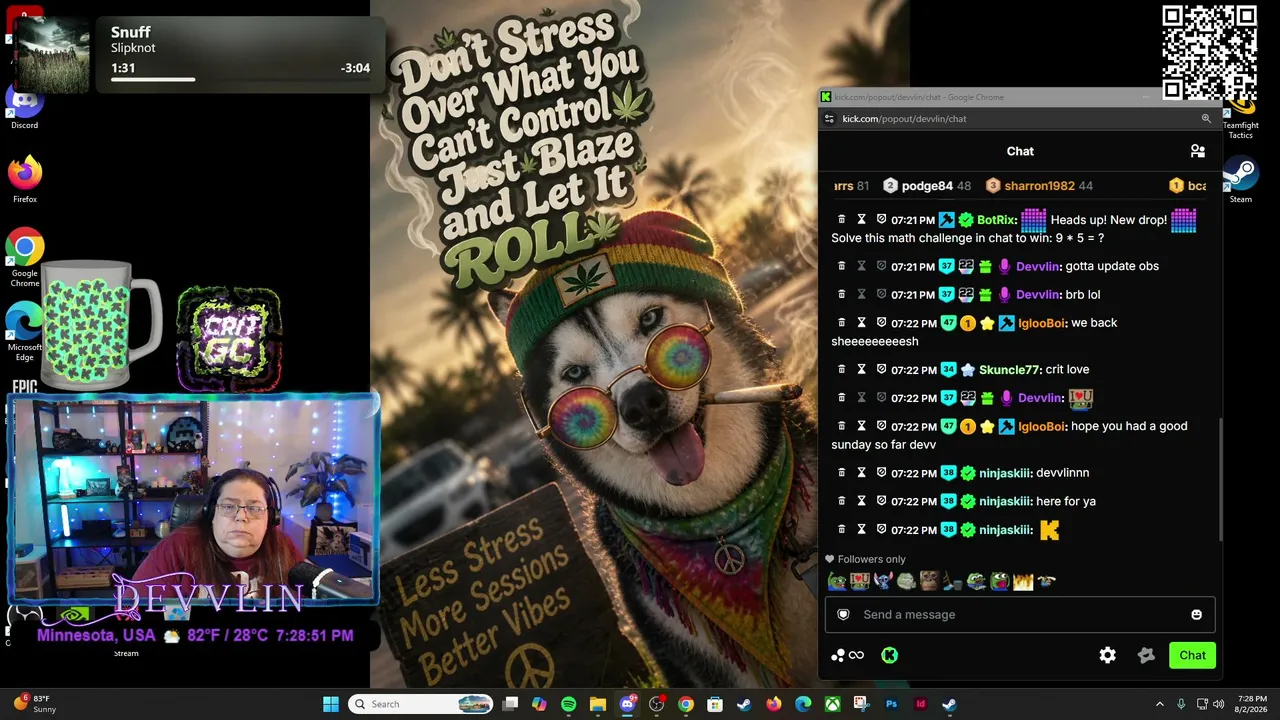Open chat settings gear icon
The image size is (1280, 720).
click(x=1107, y=655)
